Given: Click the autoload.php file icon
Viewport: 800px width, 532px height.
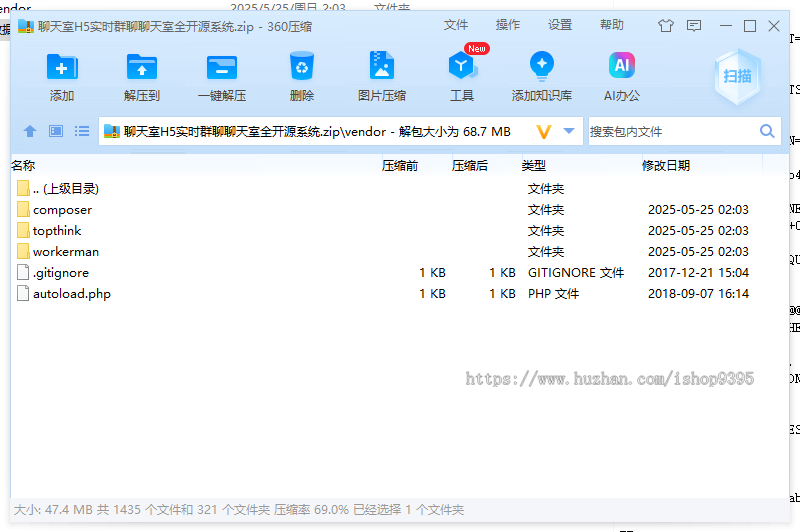Looking at the screenshot, I should coord(23,293).
